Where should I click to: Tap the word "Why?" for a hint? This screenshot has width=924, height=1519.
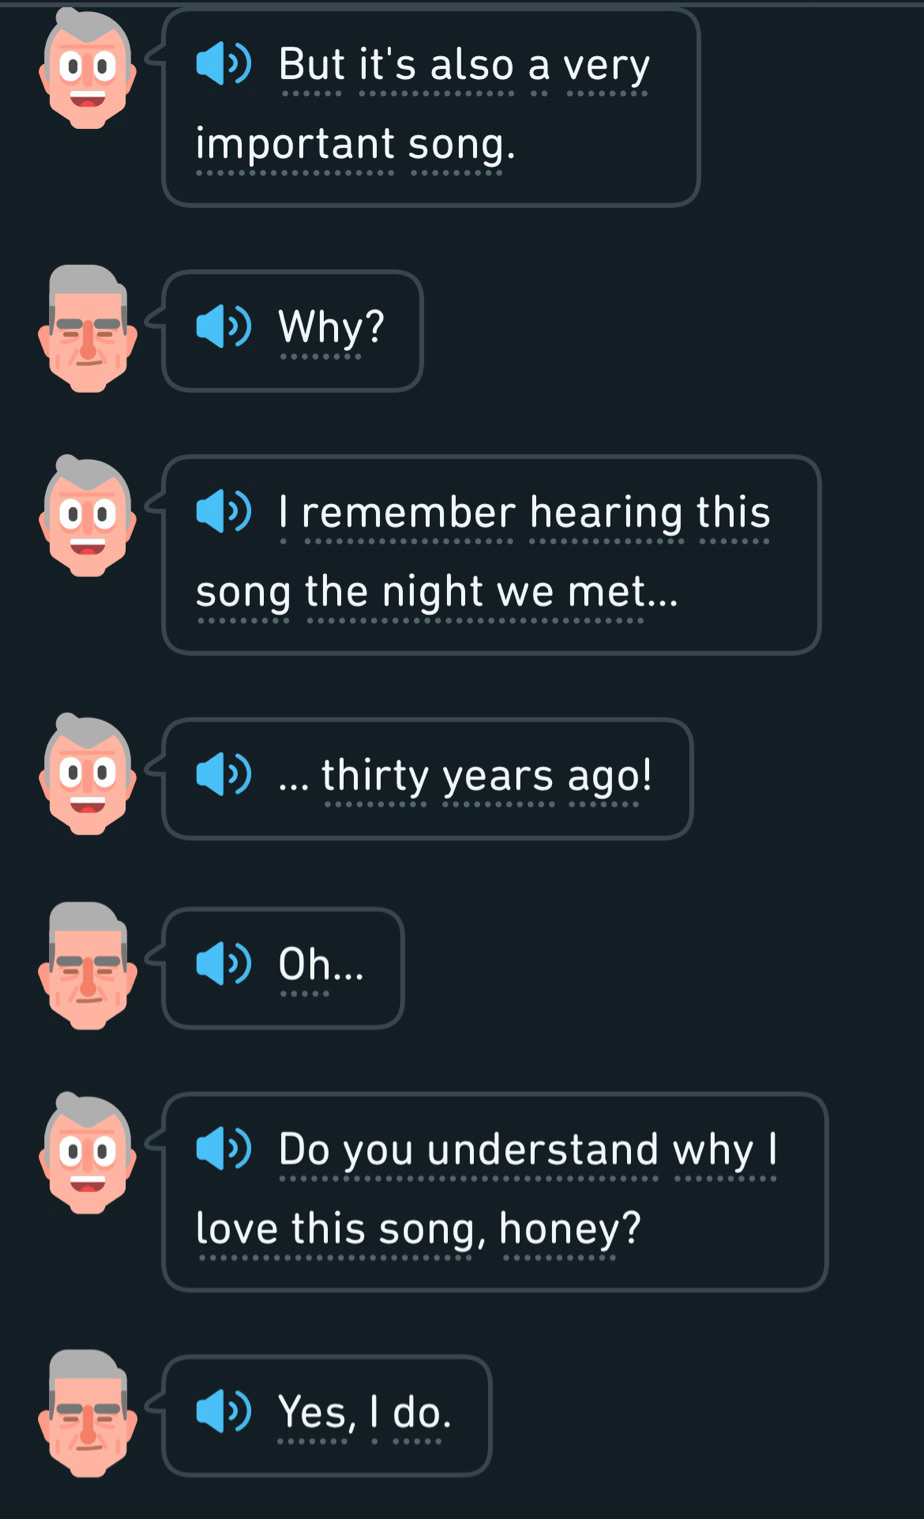point(331,328)
